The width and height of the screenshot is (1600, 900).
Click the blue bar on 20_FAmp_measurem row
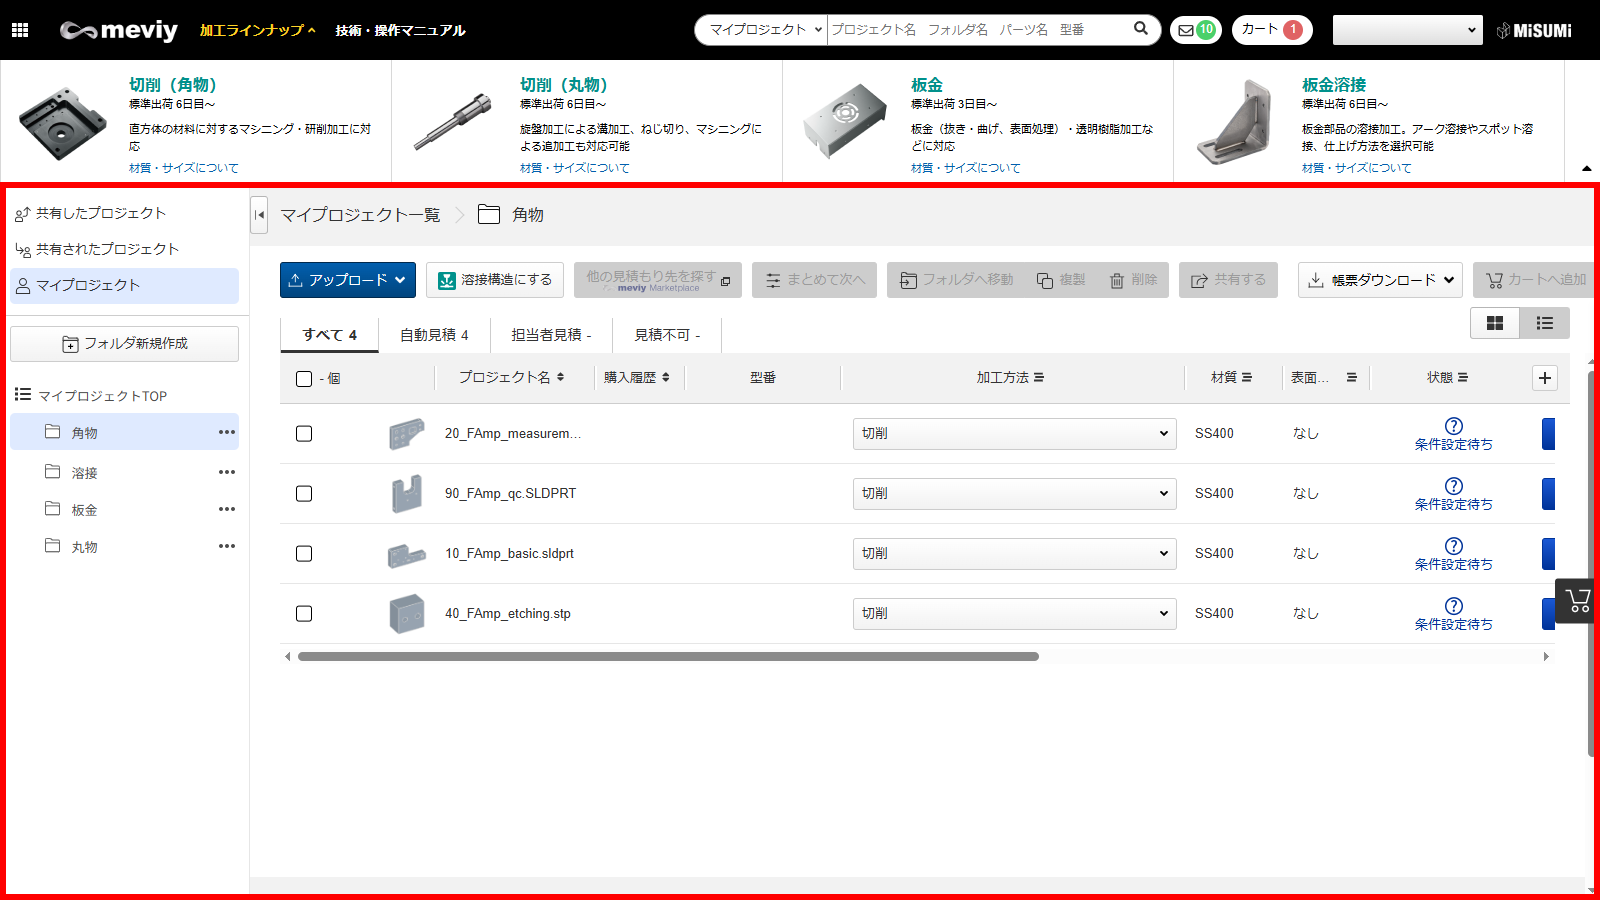point(1549,434)
